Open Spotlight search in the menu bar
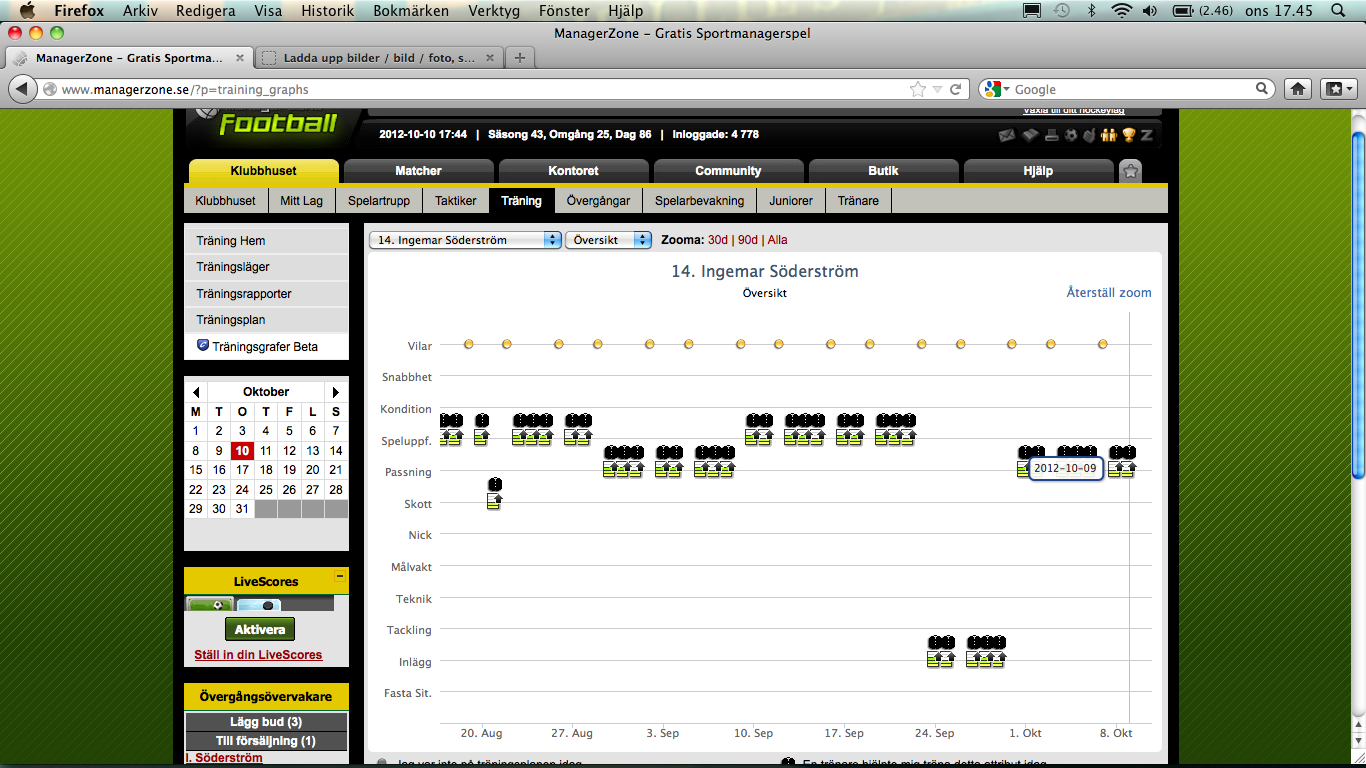This screenshot has width=1366, height=768. coord(1338,11)
